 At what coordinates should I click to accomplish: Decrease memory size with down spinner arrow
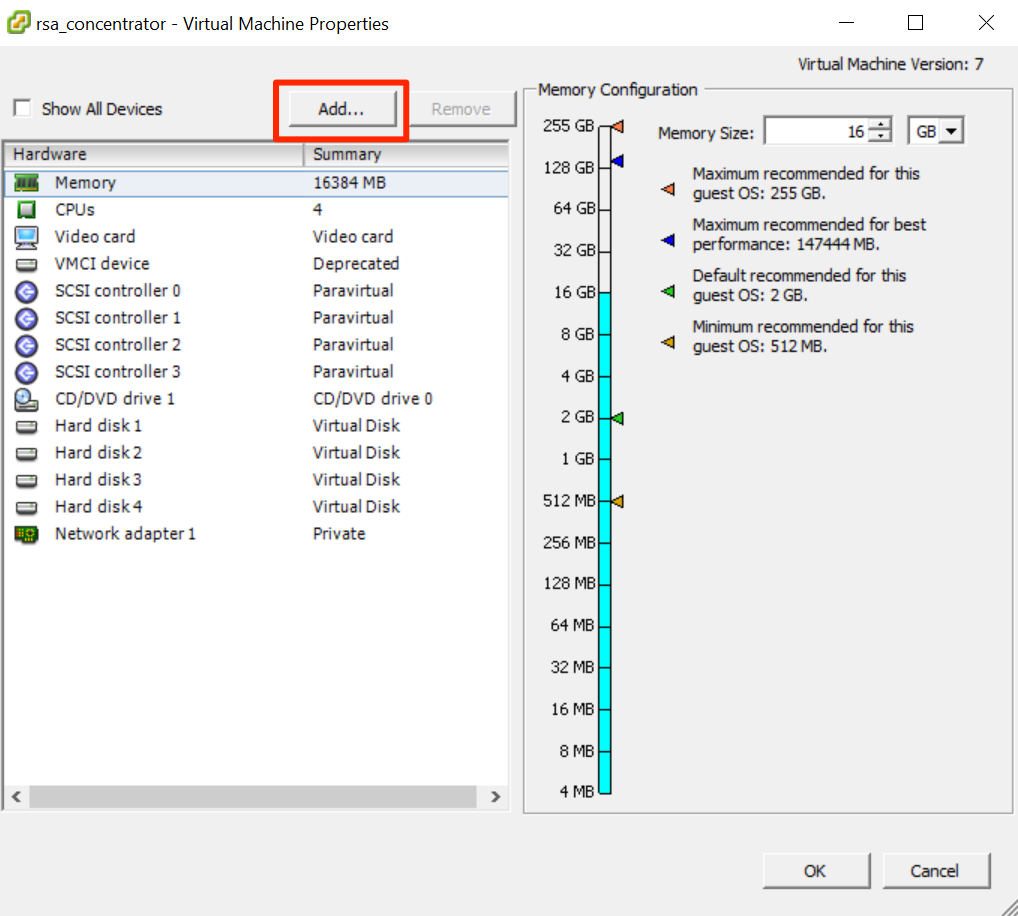click(880, 137)
